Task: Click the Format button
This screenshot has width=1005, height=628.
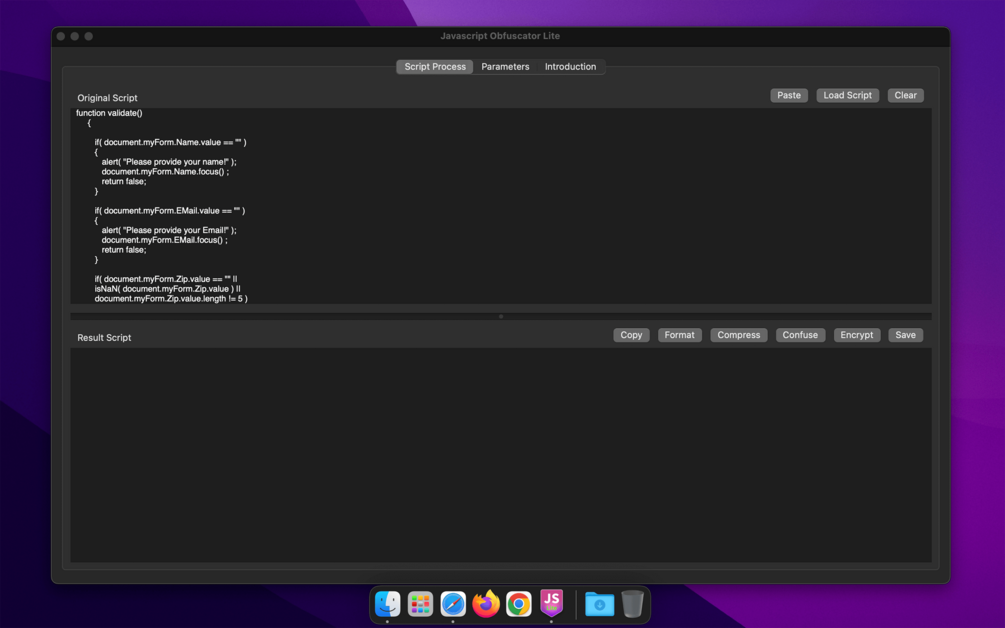Action: 679,335
